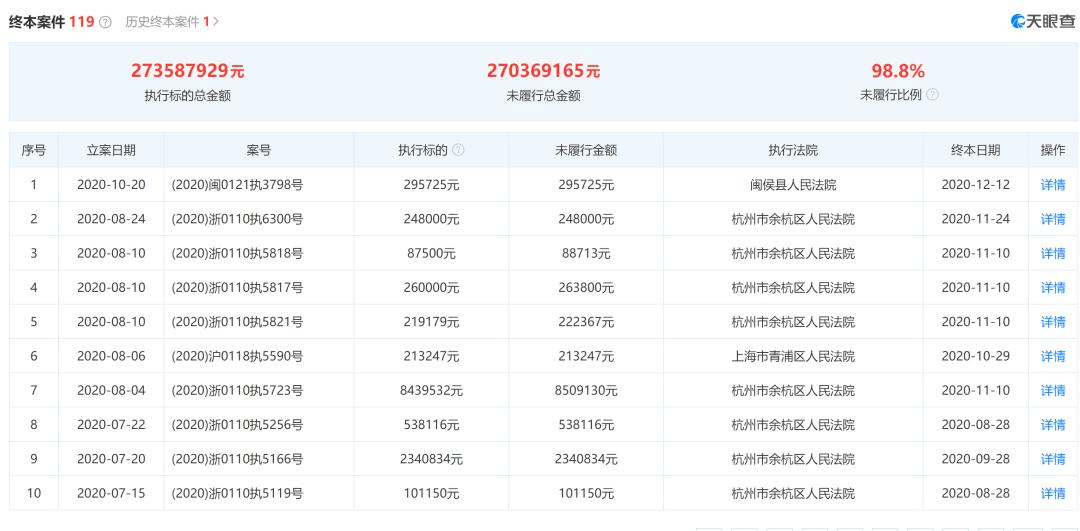Click the 天眼查 logo at top right
Screen dimensions: 1080x531
(x=1042, y=21)
